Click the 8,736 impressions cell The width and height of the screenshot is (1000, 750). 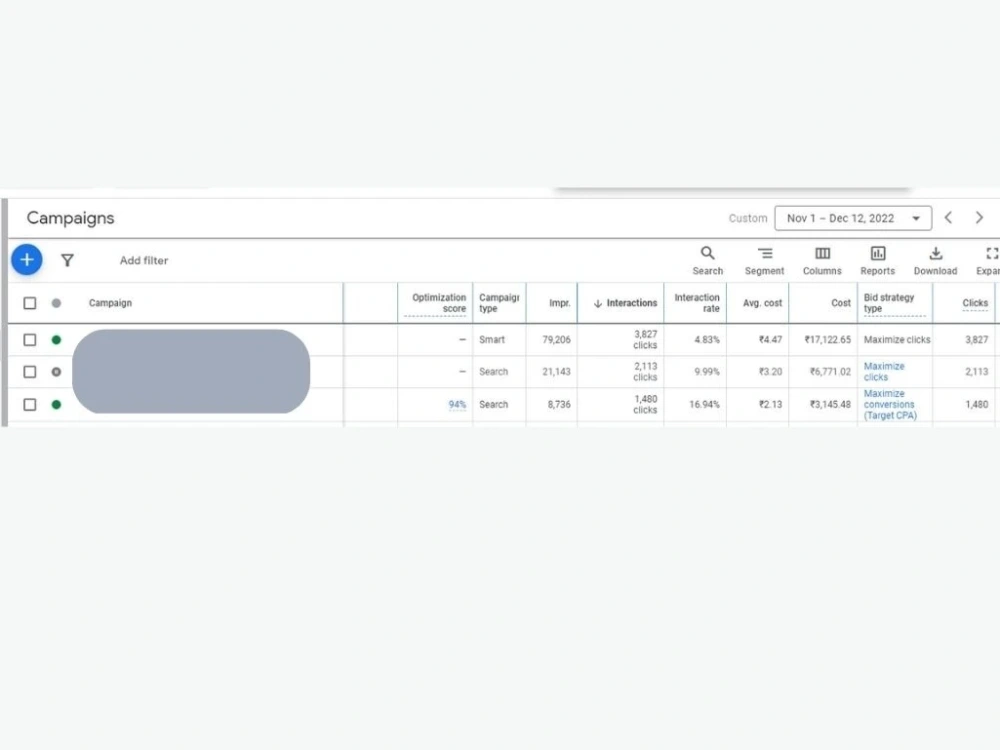pyautogui.click(x=559, y=404)
